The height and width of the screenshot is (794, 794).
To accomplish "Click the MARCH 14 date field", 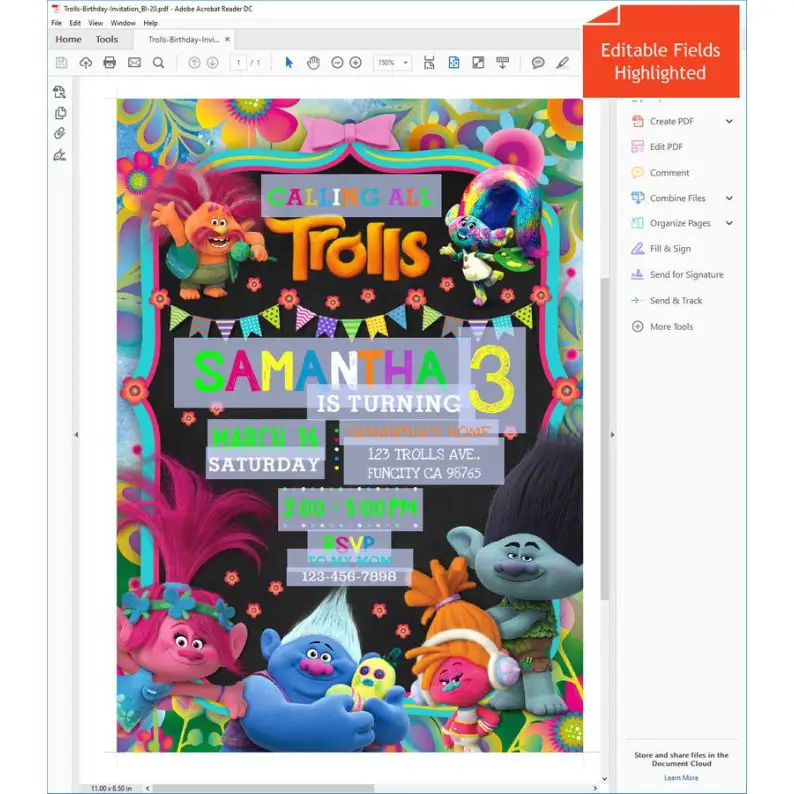I will pyautogui.click(x=266, y=435).
